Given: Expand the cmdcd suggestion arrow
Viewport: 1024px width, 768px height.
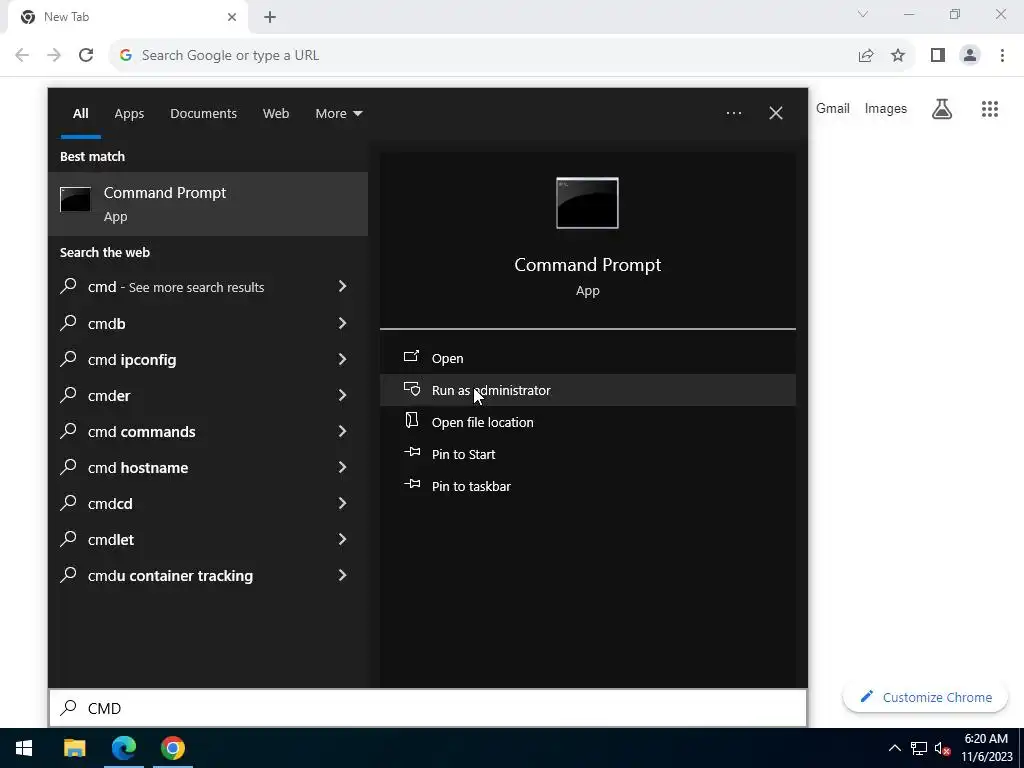Looking at the screenshot, I should [342, 503].
